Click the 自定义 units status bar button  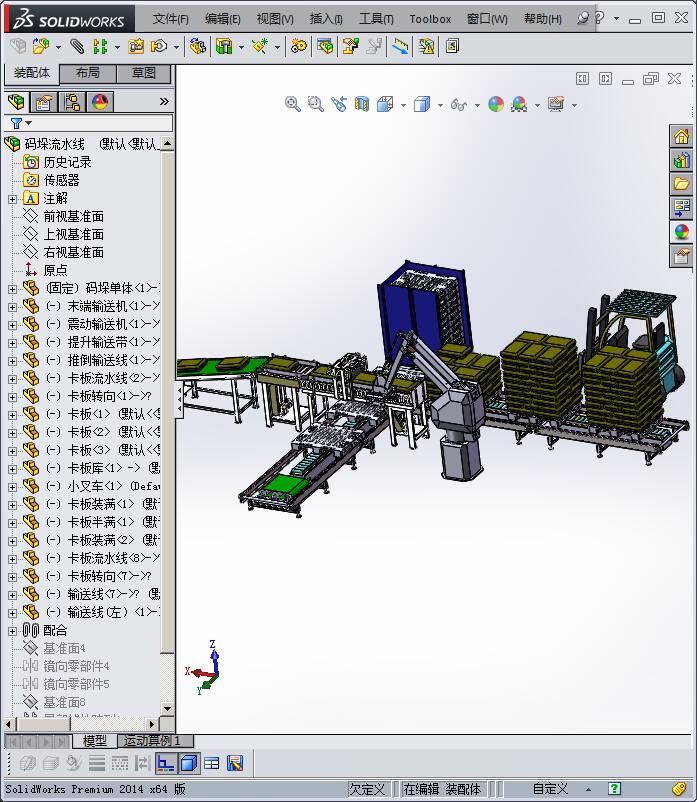[550, 789]
